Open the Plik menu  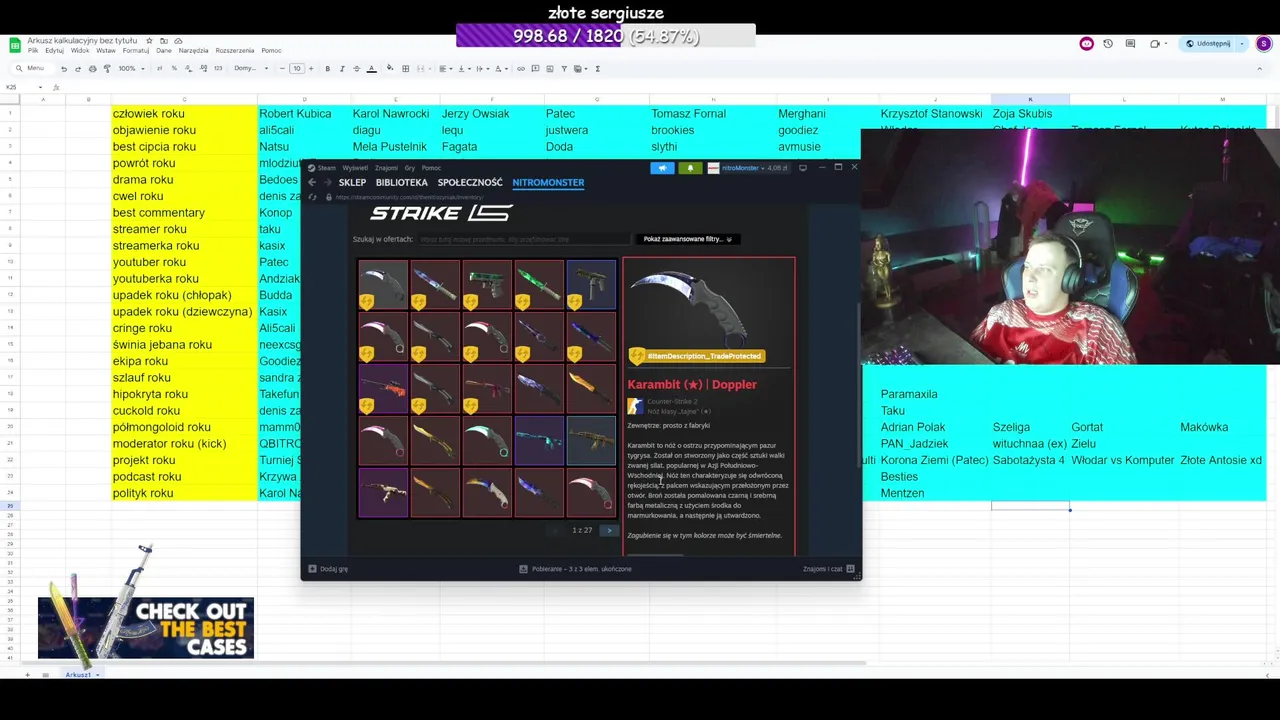33,50
